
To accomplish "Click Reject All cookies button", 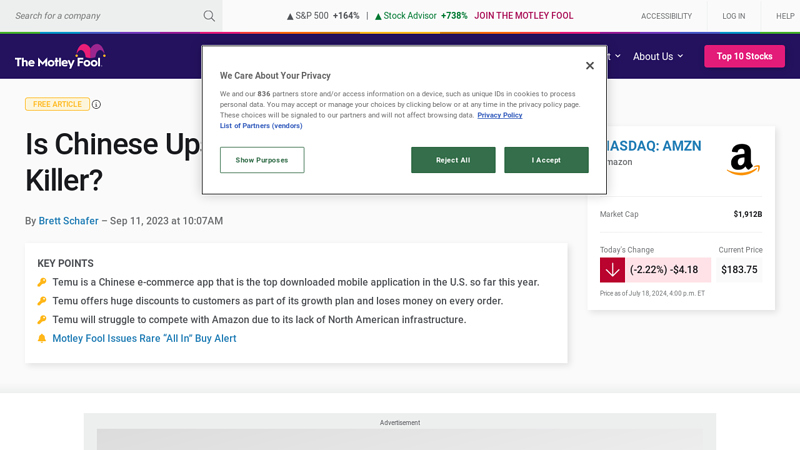I will (453, 160).
